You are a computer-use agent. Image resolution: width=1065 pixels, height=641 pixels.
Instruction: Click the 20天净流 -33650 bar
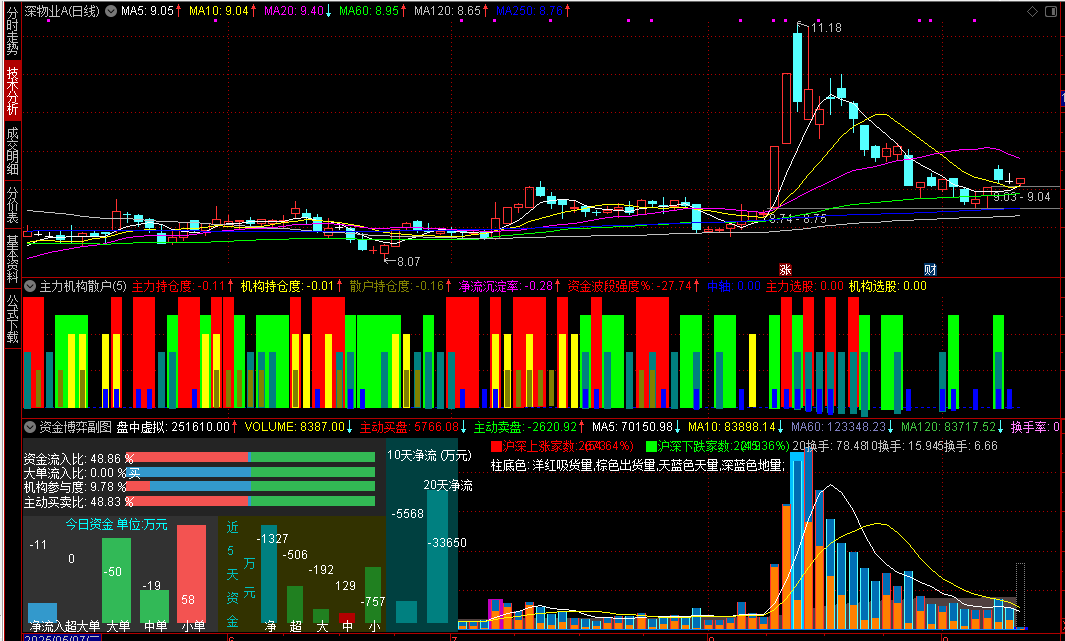coord(437,557)
